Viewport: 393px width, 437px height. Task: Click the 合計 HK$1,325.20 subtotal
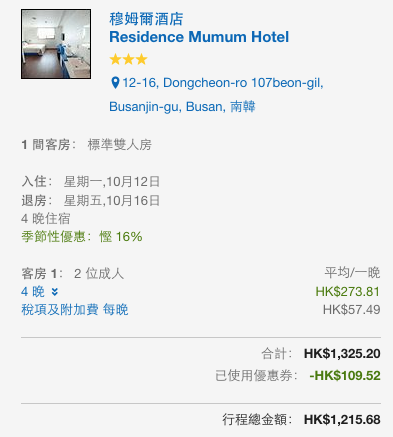point(321,354)
